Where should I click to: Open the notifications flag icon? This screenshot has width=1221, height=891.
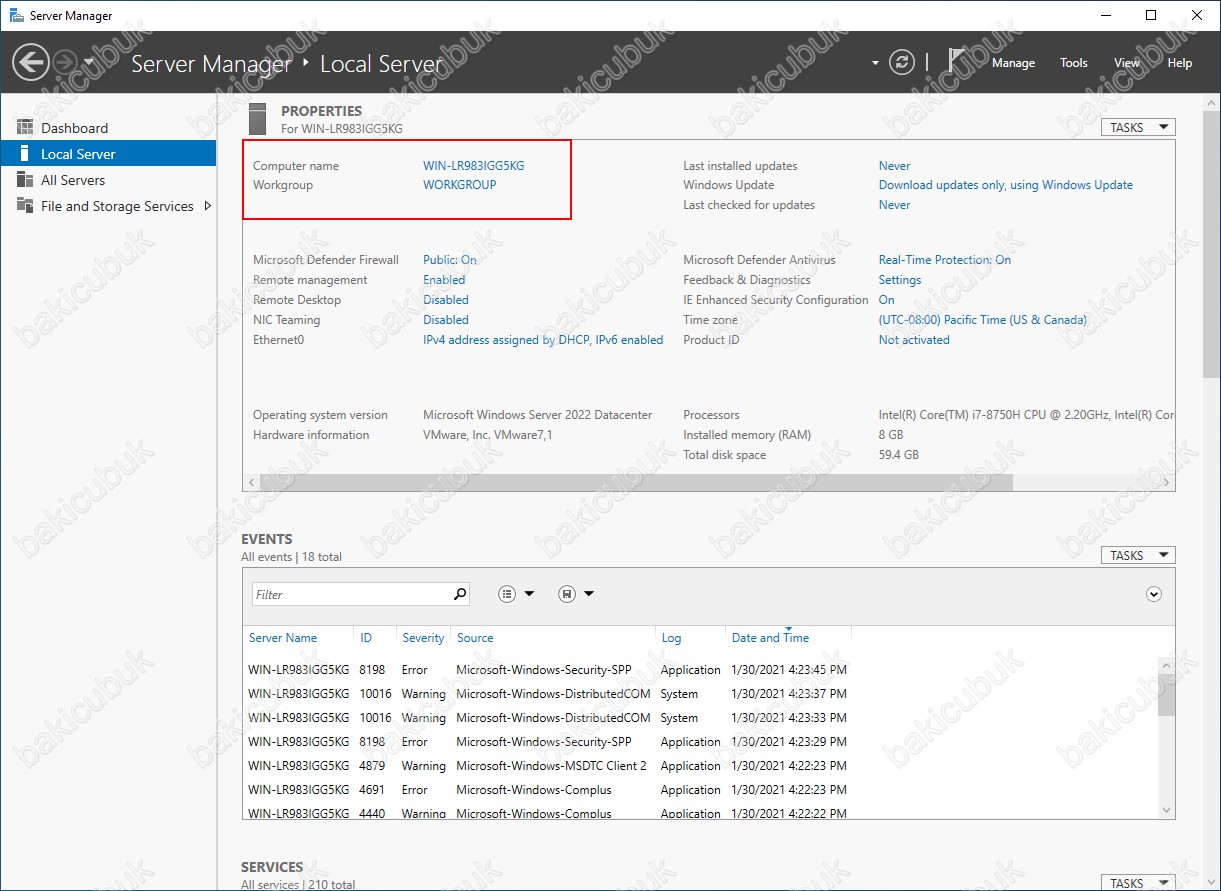tap(957, 62)
